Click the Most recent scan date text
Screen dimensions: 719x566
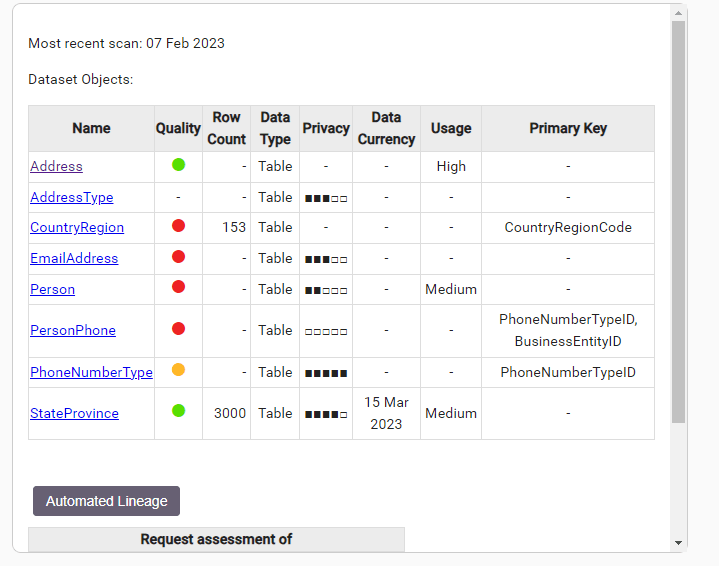pyautogui.click(x=127, y=44)
